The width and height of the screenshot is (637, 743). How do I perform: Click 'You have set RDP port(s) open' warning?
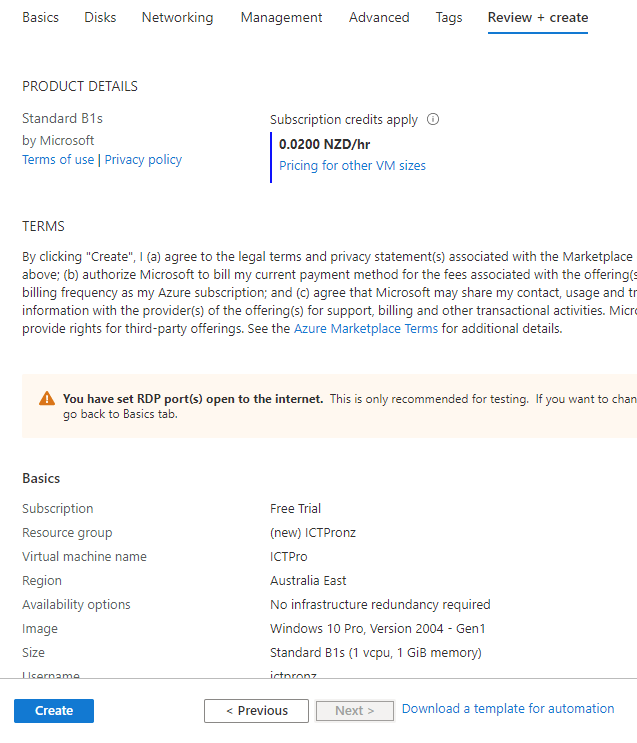click(193, 399)
